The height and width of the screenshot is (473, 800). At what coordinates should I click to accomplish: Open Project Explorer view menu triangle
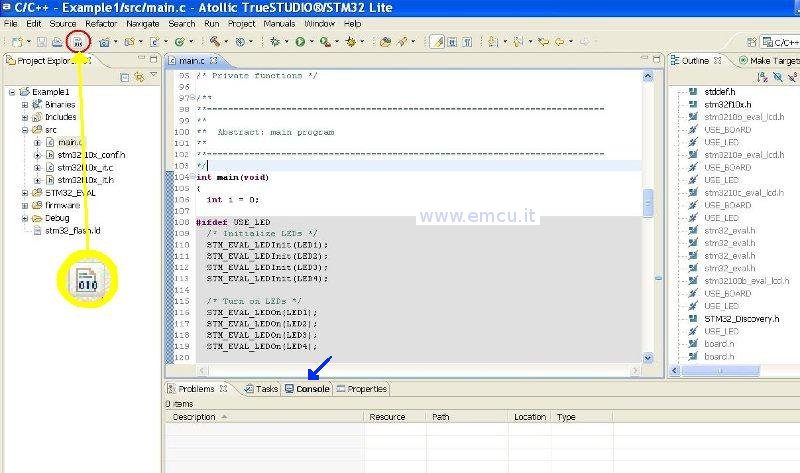(154, 76)
